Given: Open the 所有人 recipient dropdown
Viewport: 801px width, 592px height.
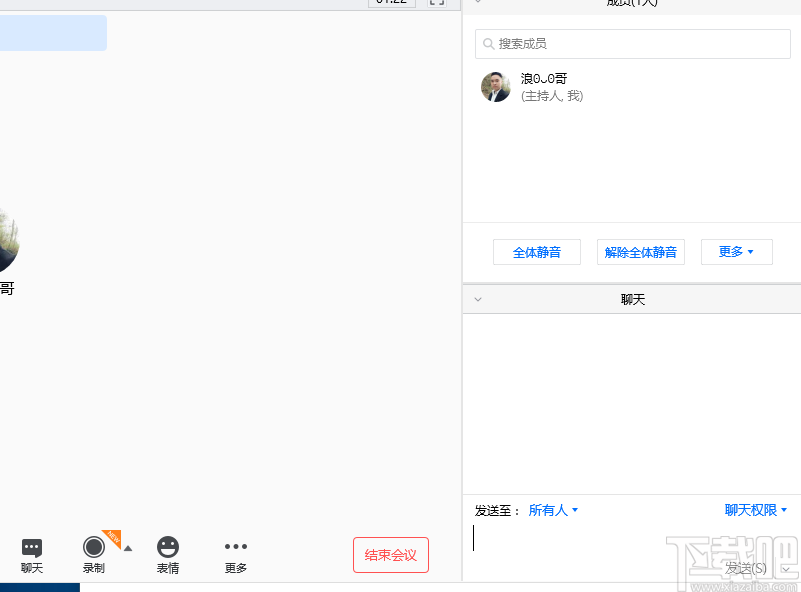Looking at the screenshot, I should click(553, 510).
